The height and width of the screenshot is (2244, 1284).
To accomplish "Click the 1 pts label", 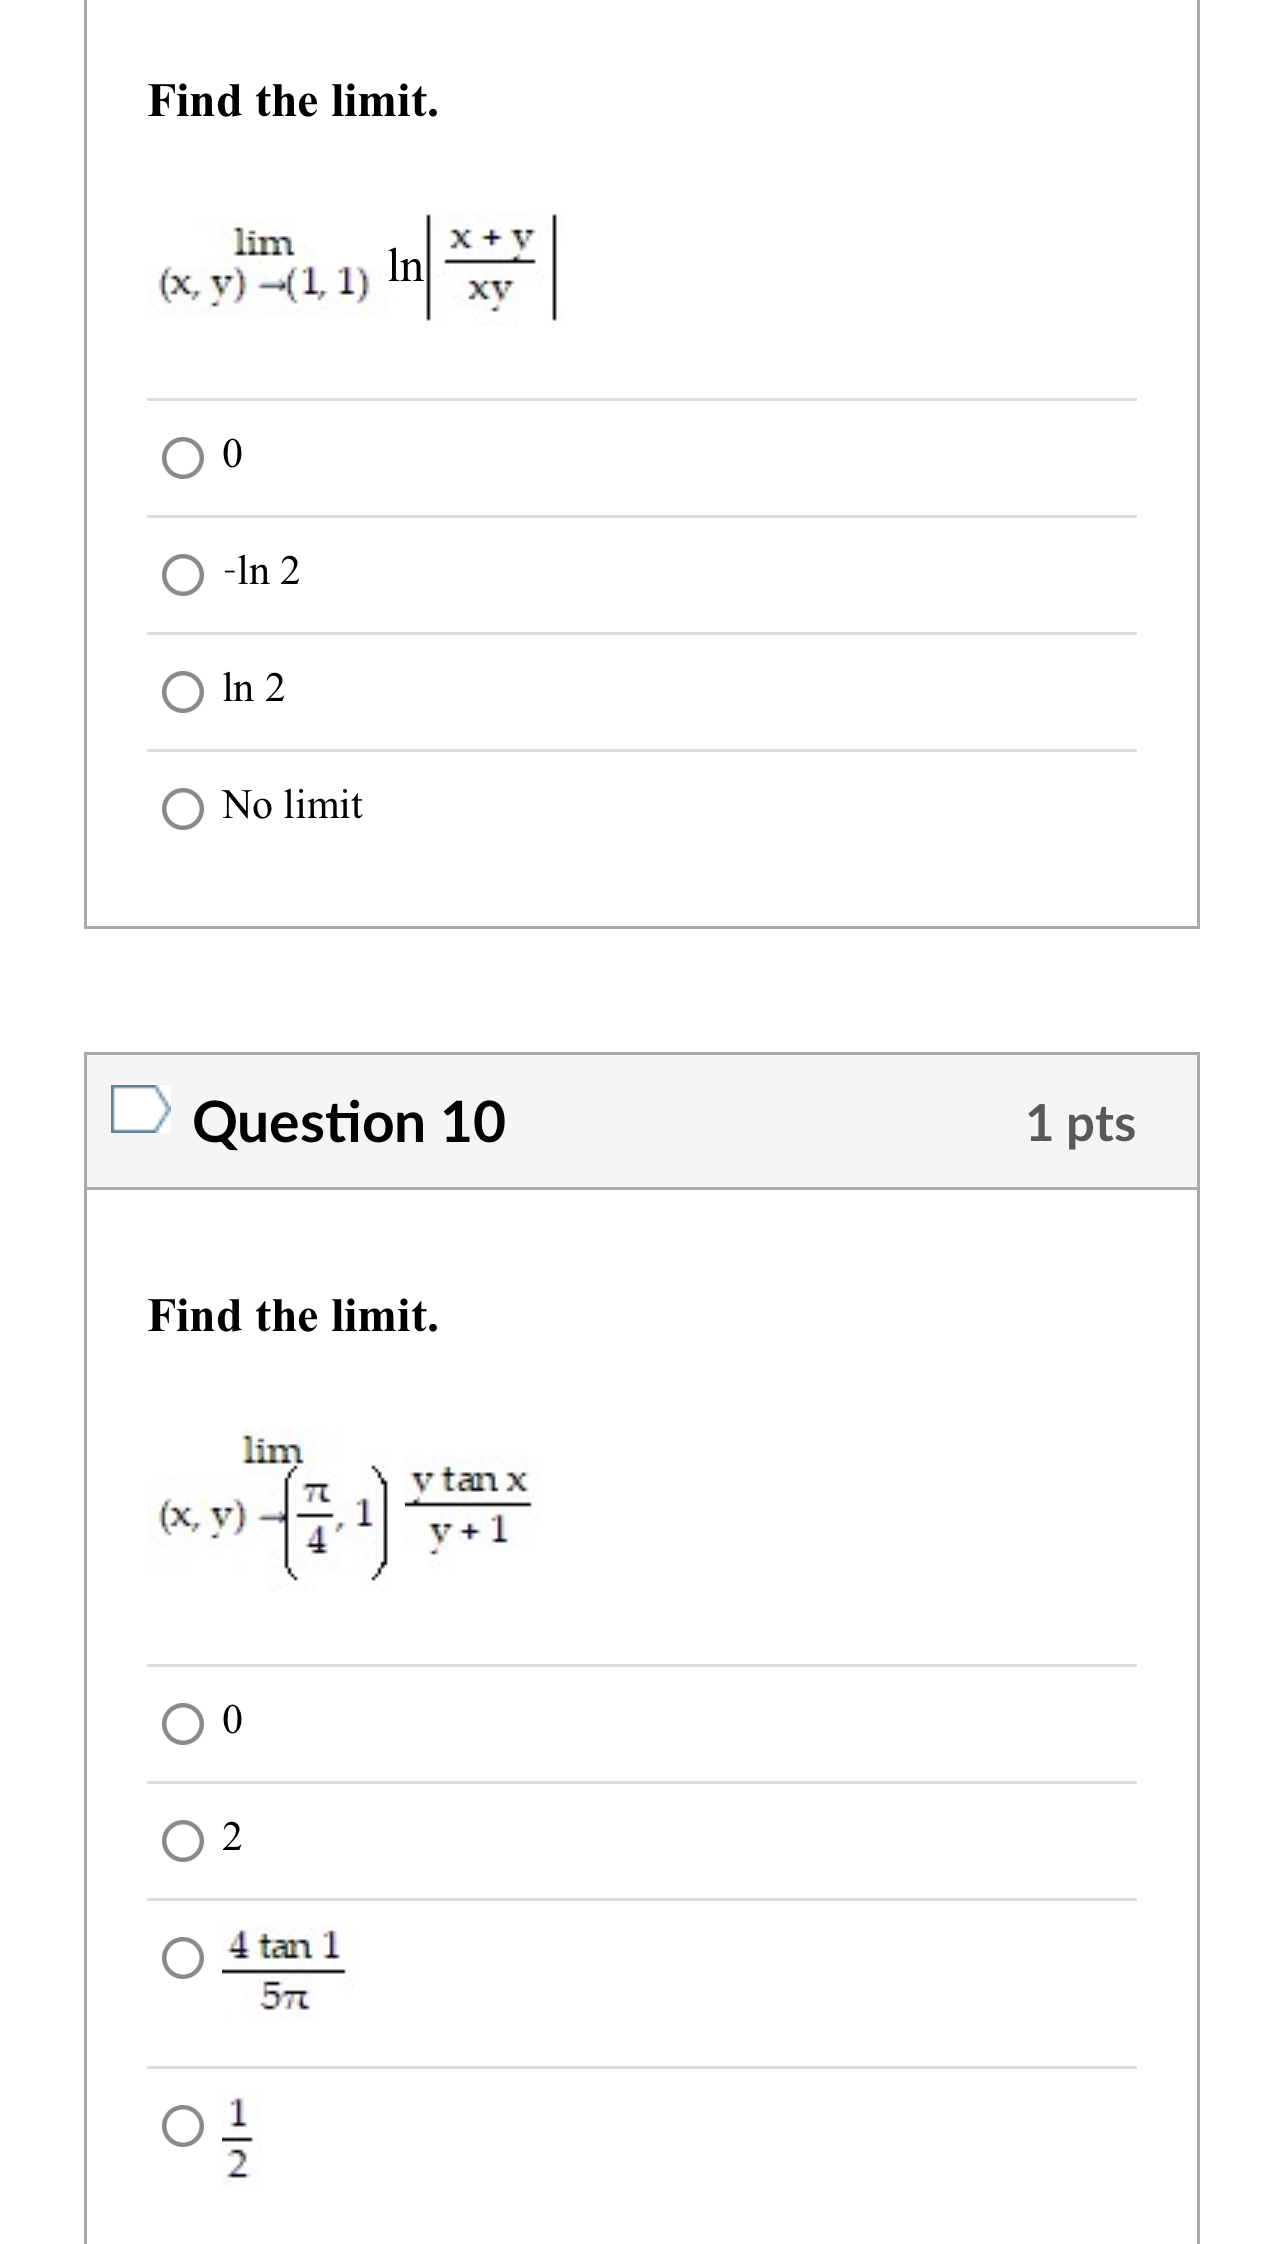I will coord(1081,1122).
